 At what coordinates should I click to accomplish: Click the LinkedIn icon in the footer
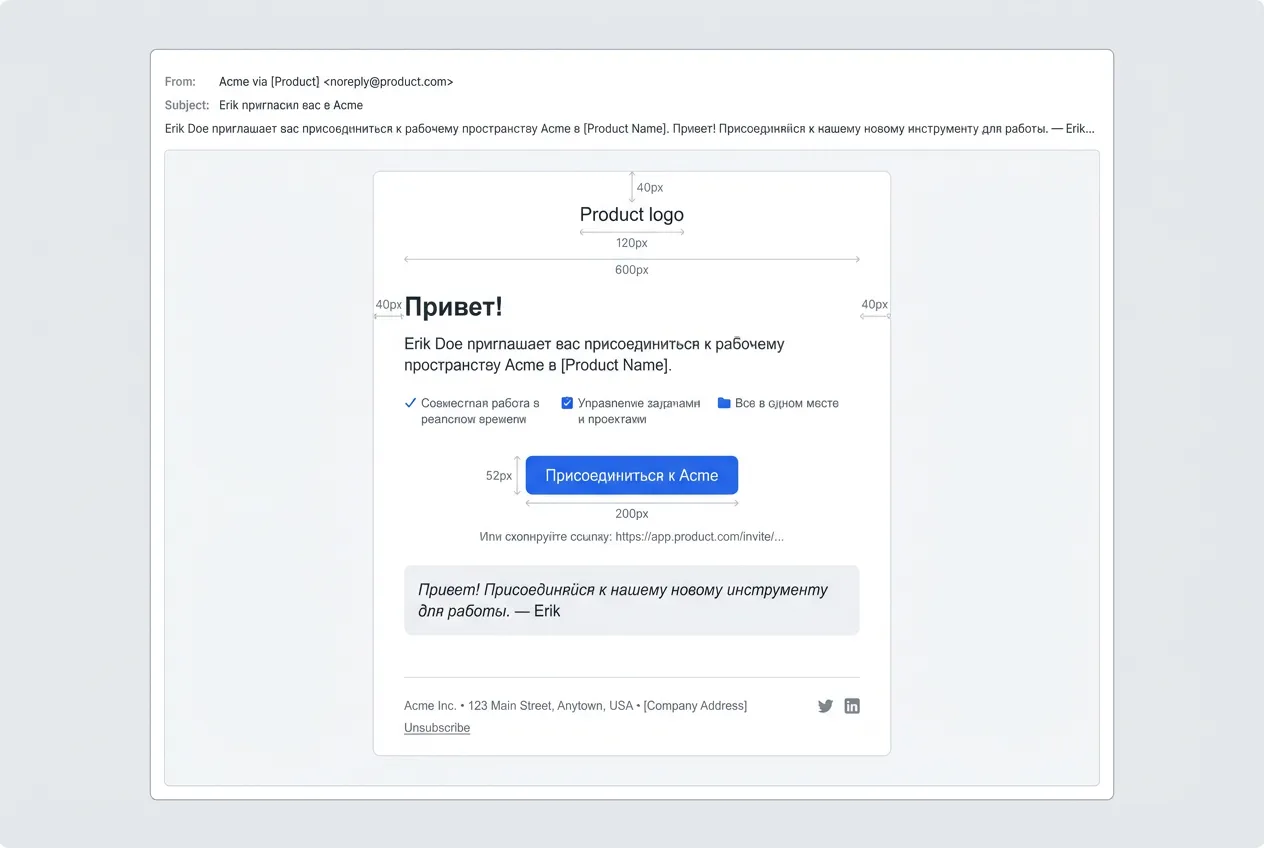tap(852, 706)
